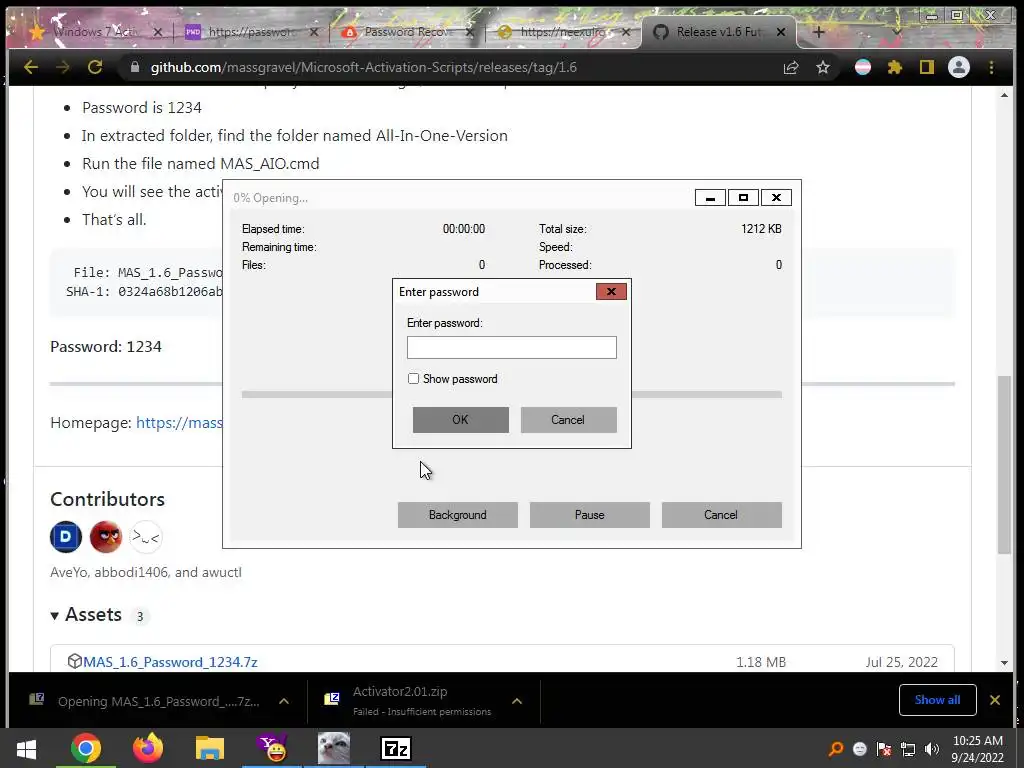The height and width of the screenshot is (768, 1024).
Task: Click the github.com address bar URL
Action: (x=364, y=67)
